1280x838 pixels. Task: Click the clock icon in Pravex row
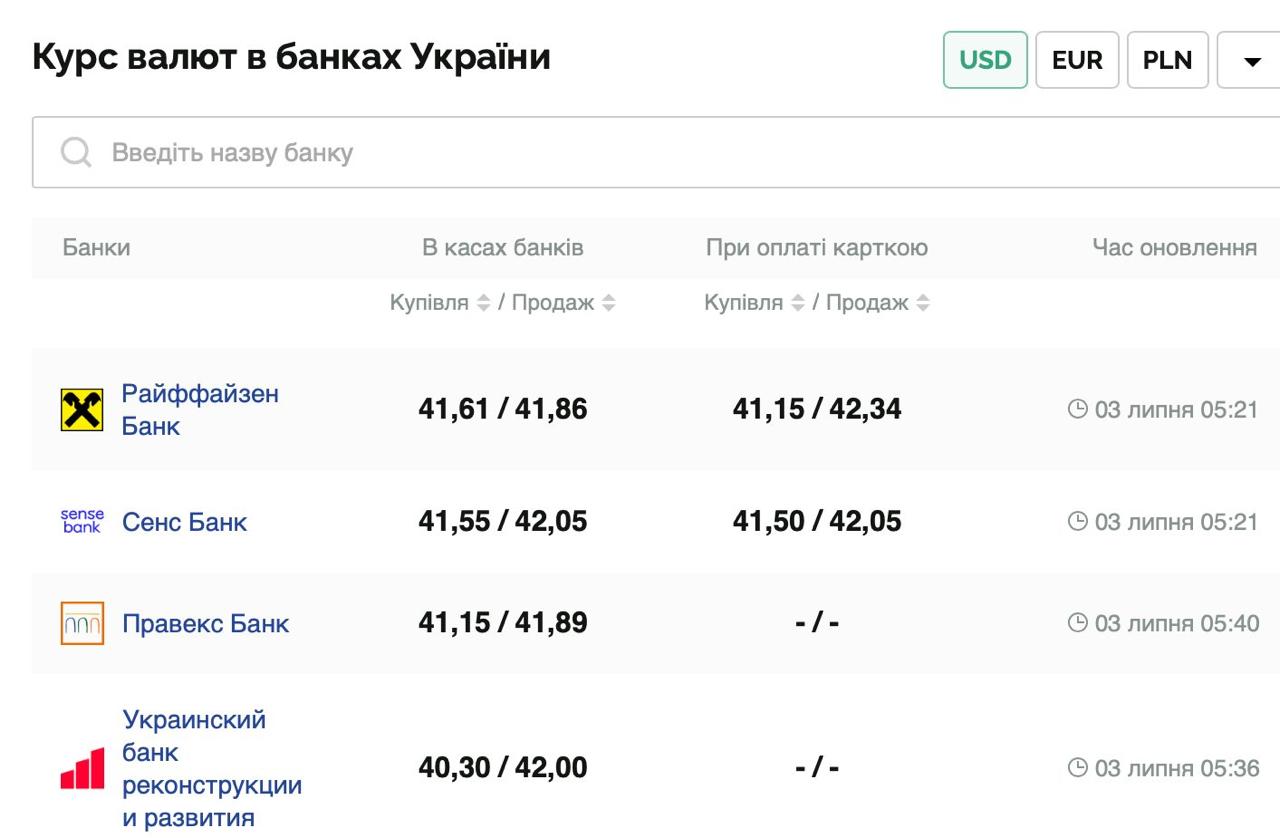[x=1077, y=624]
